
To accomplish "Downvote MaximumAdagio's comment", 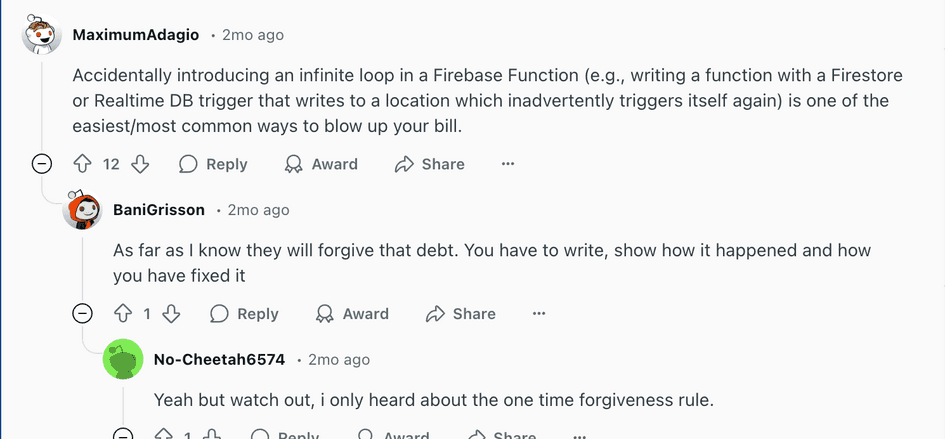I will click(140, 164).
